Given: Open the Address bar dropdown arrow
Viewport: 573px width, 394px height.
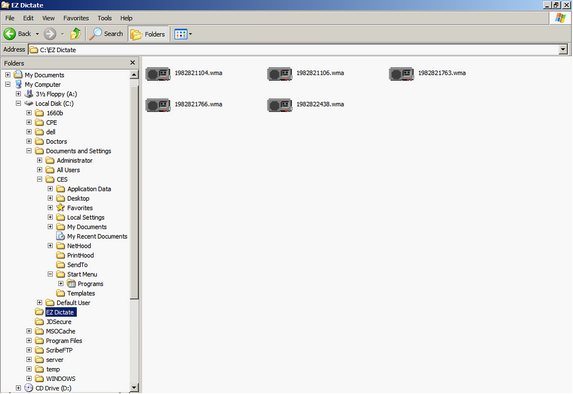Looking at the screenshot, I should point(563,49).
